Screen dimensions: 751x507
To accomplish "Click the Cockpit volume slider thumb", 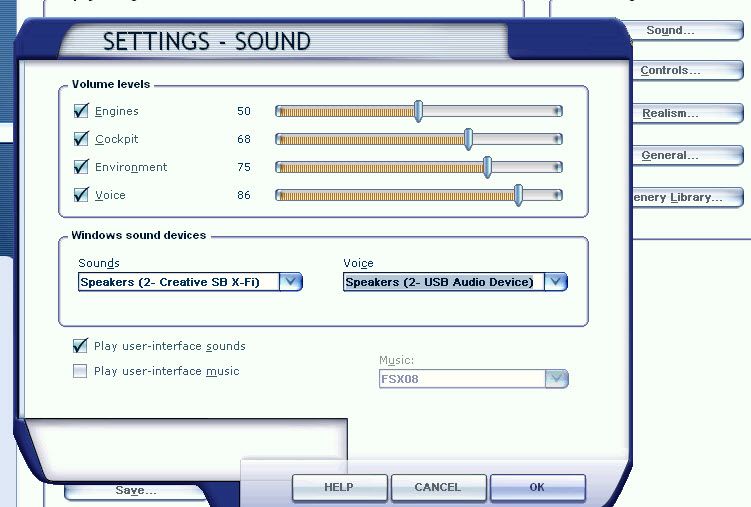I will (468, 139).
